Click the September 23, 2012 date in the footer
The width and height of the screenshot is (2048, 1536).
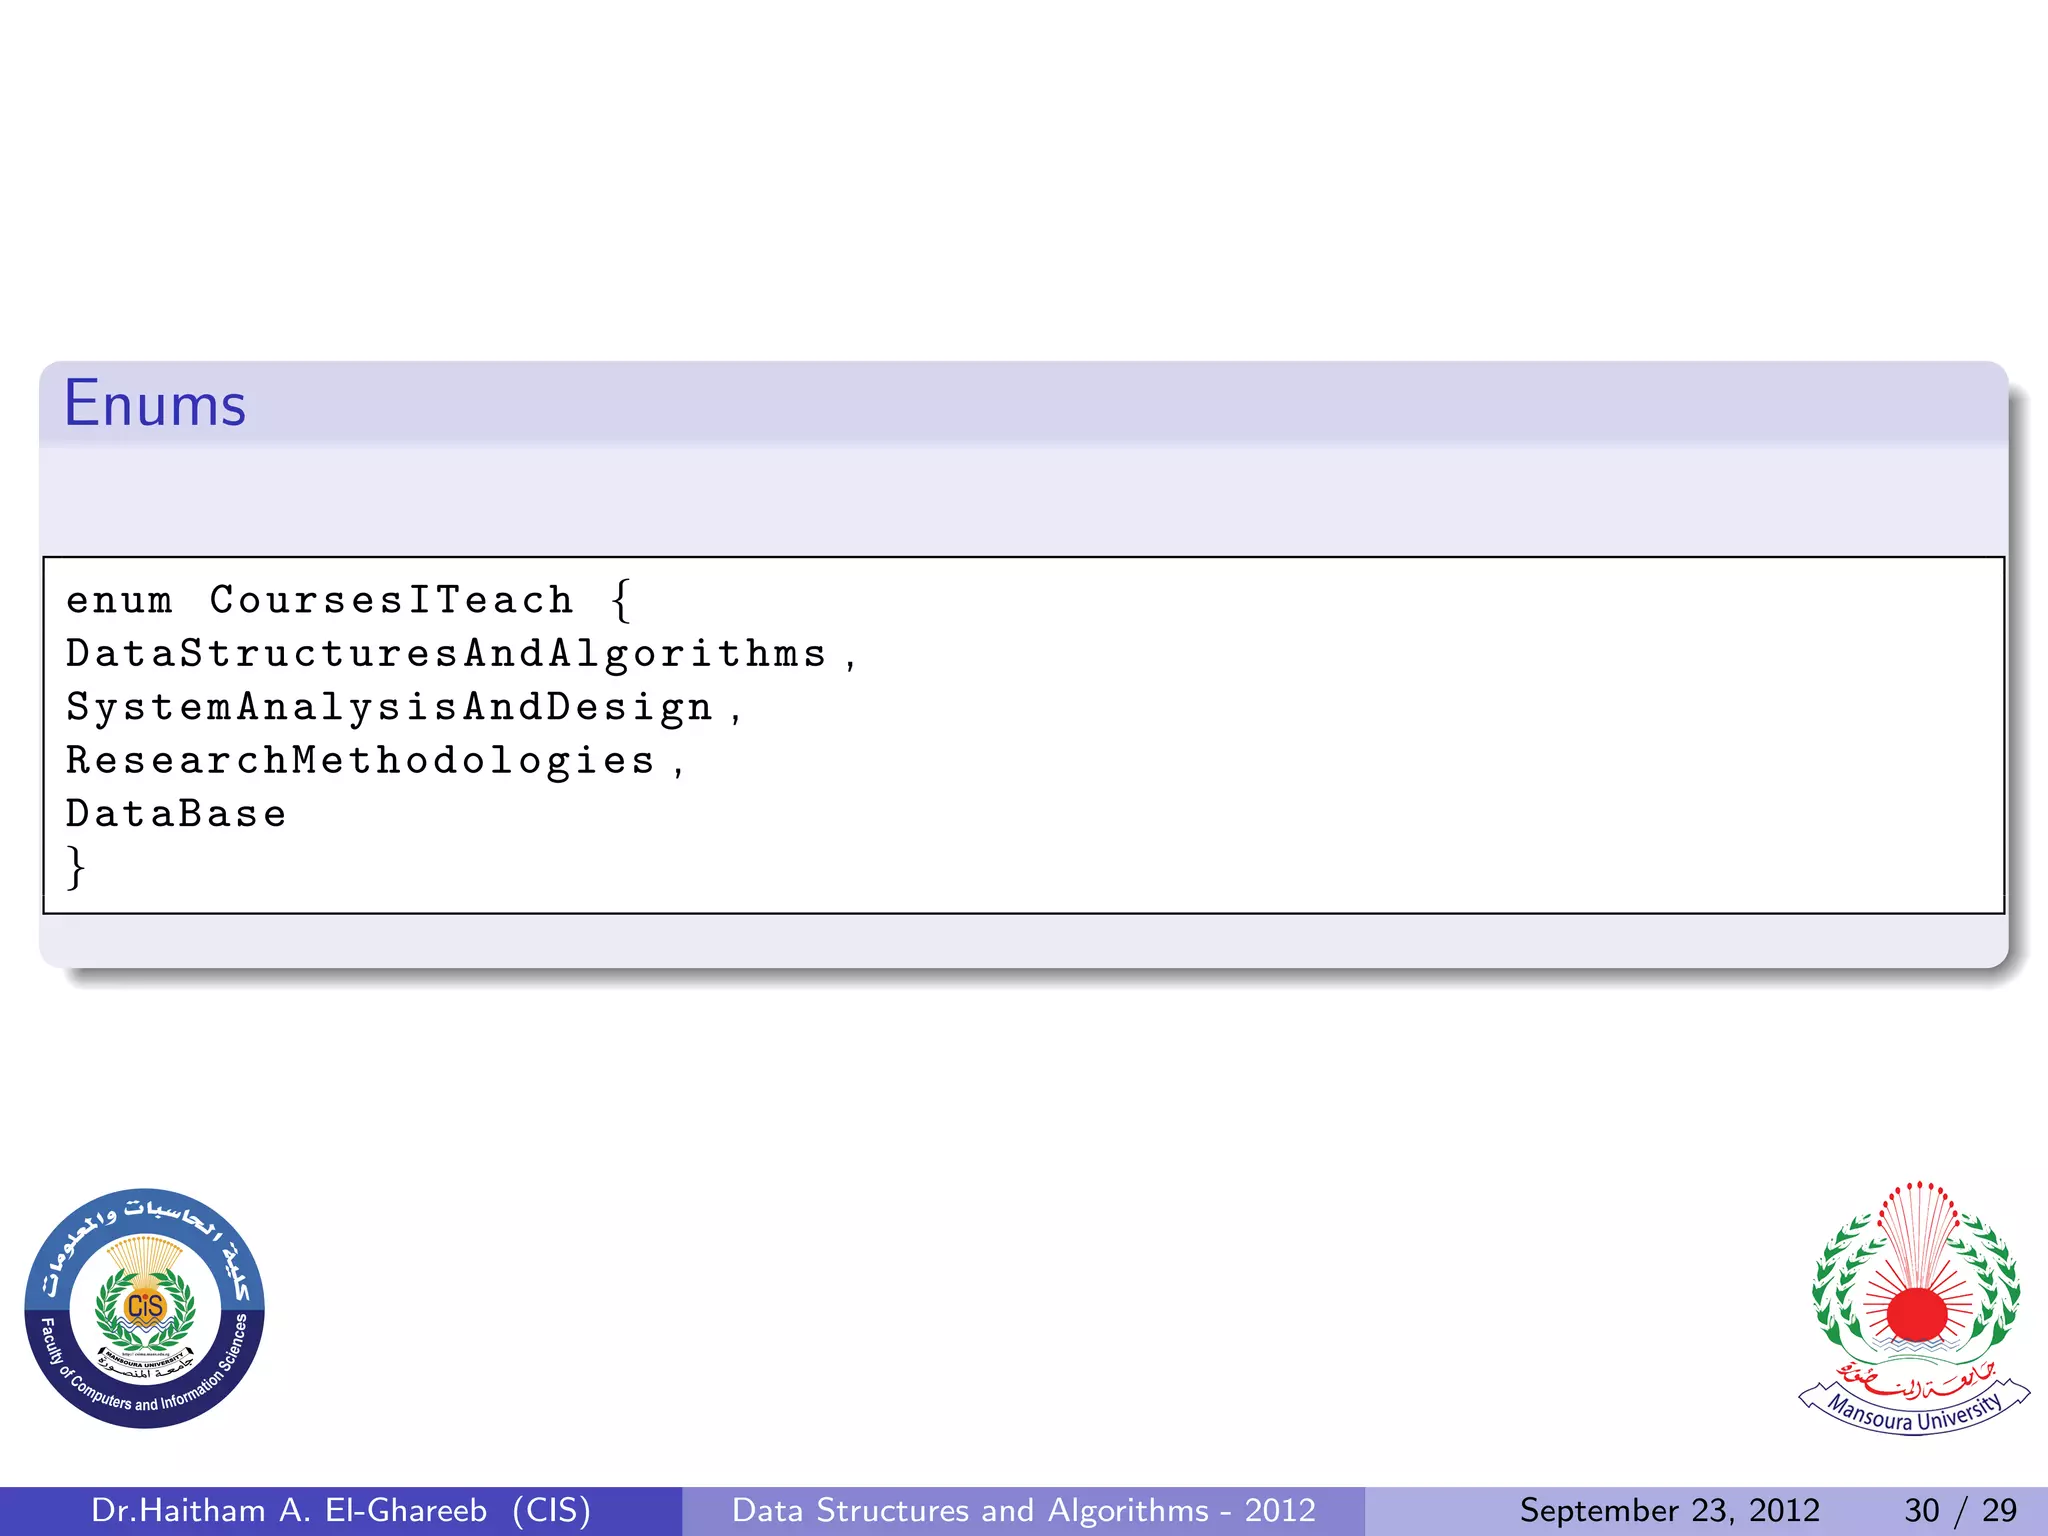[x=1669, y=1510]
